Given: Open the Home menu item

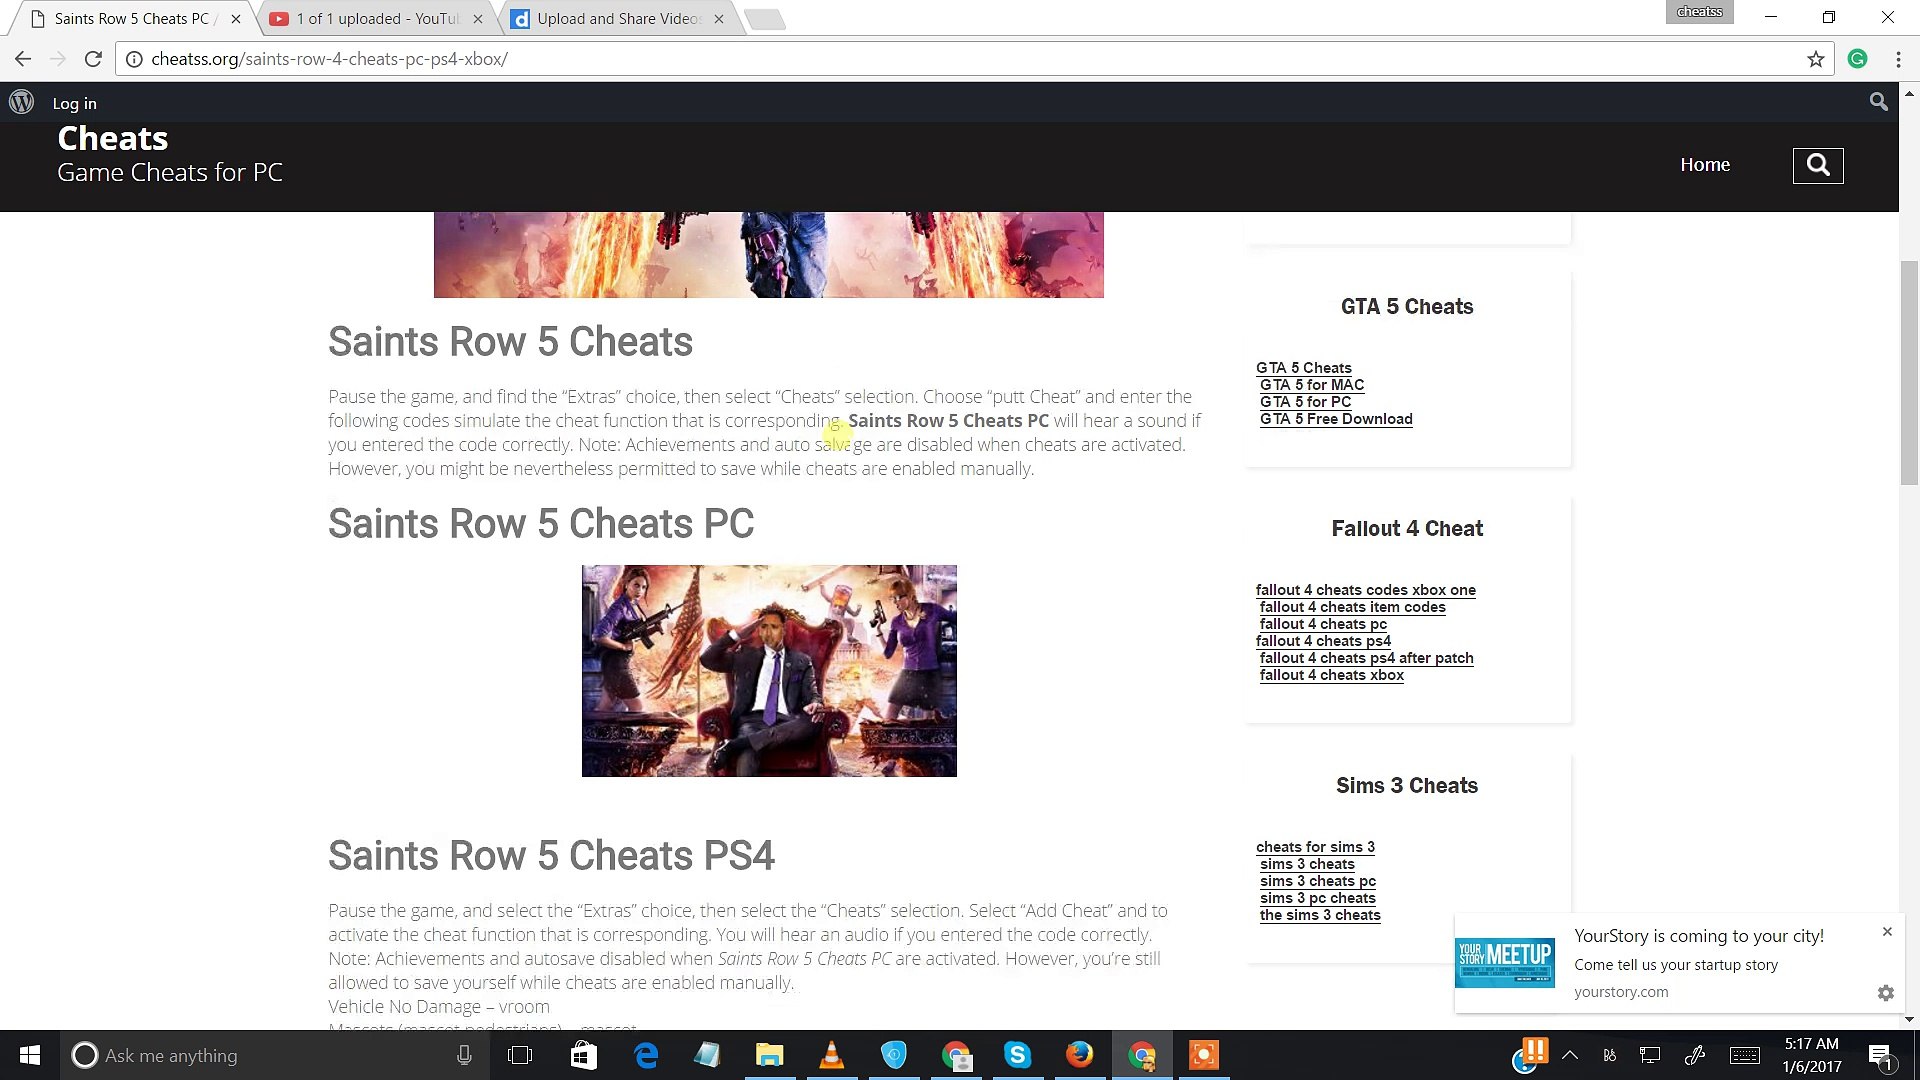Looking at the screenshot, I should click(1704, 165).
